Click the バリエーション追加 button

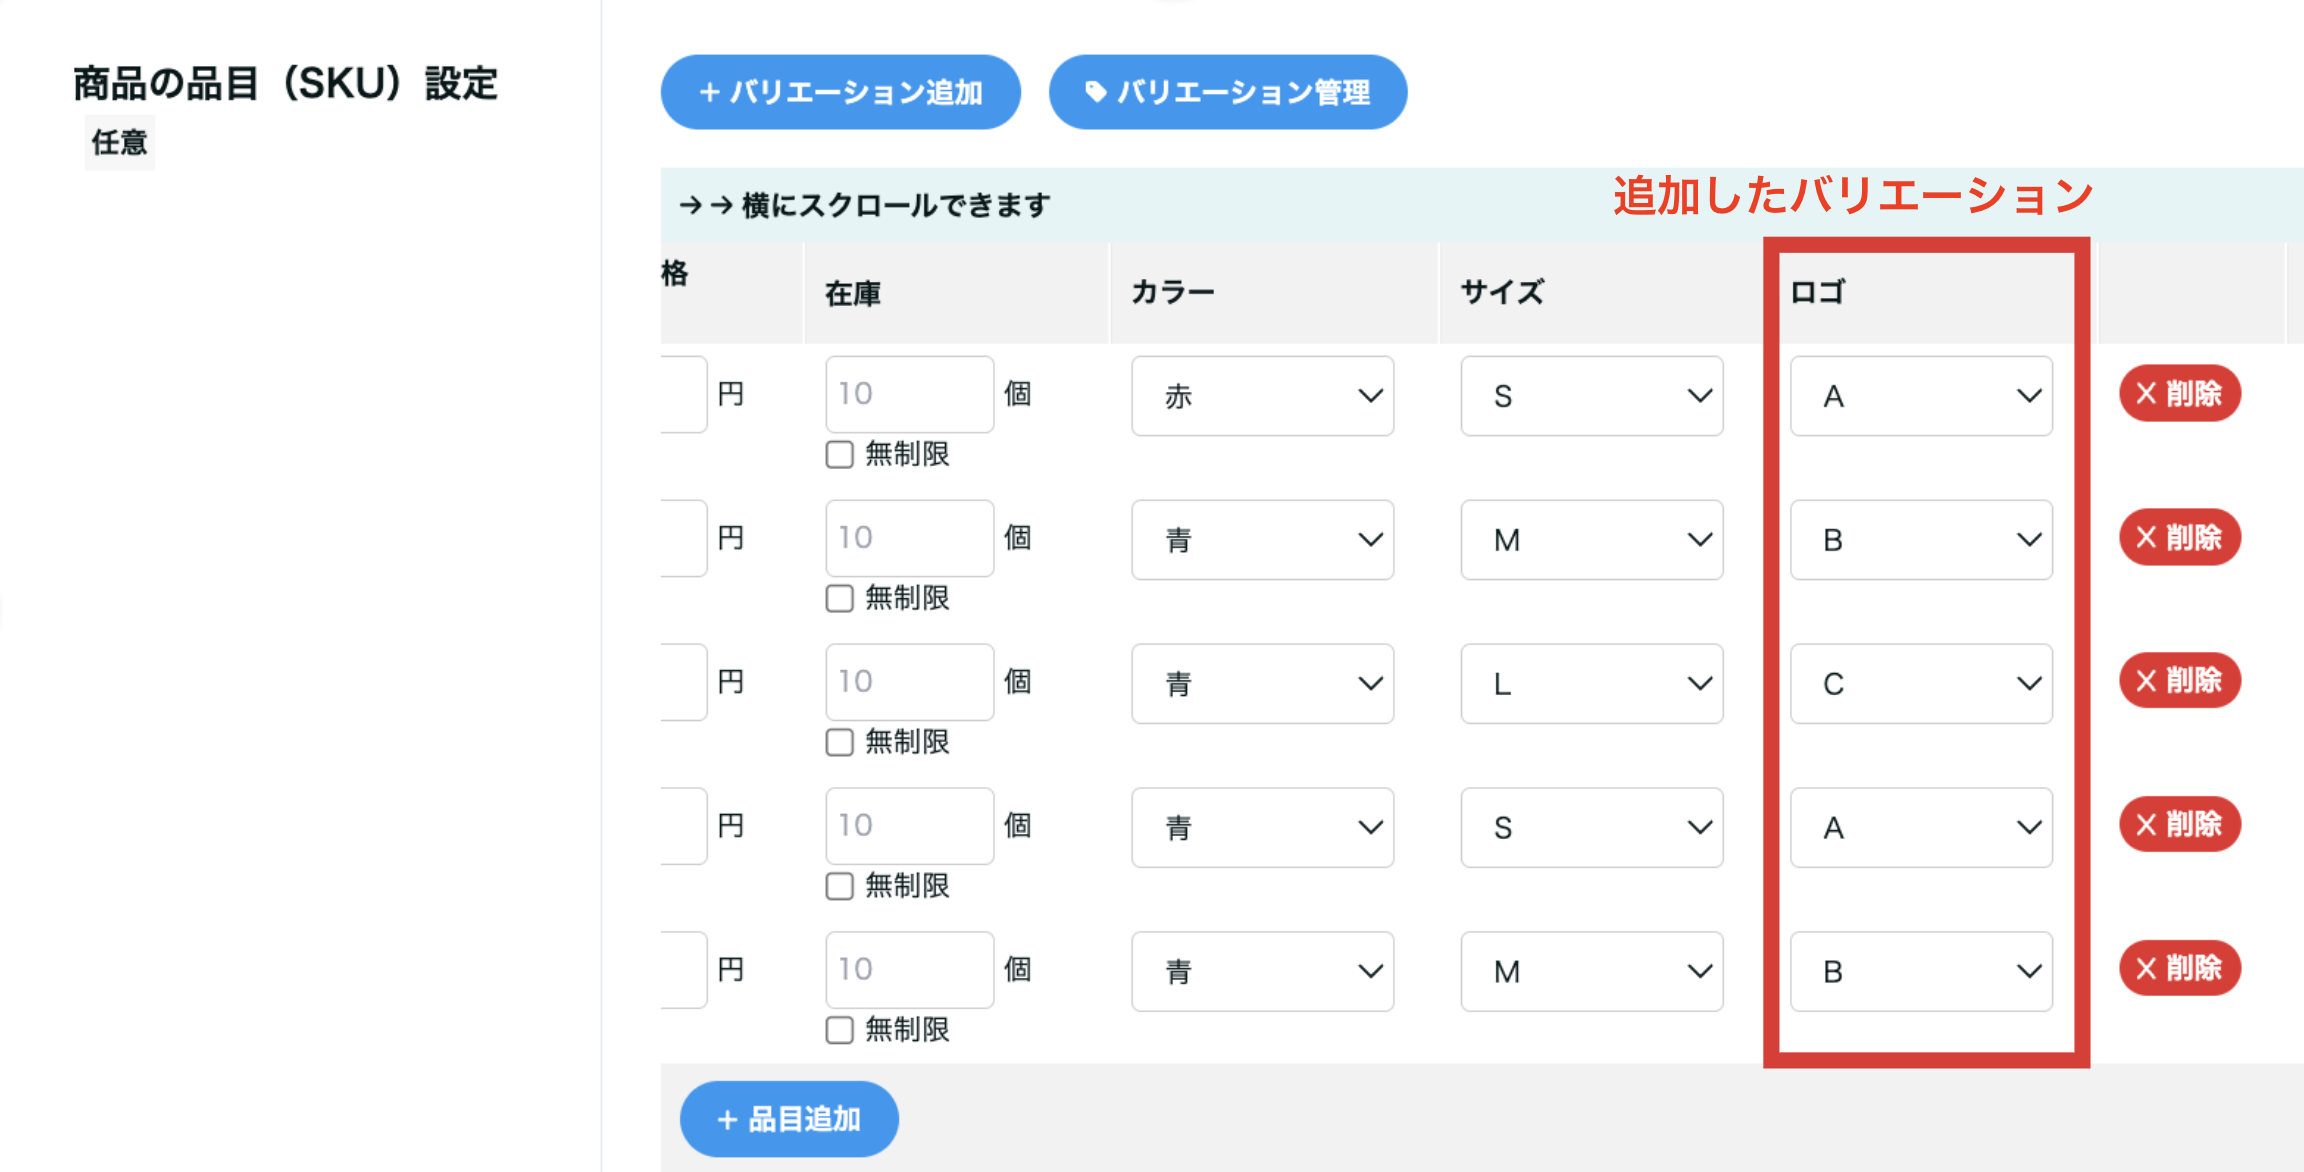[840, 92]
